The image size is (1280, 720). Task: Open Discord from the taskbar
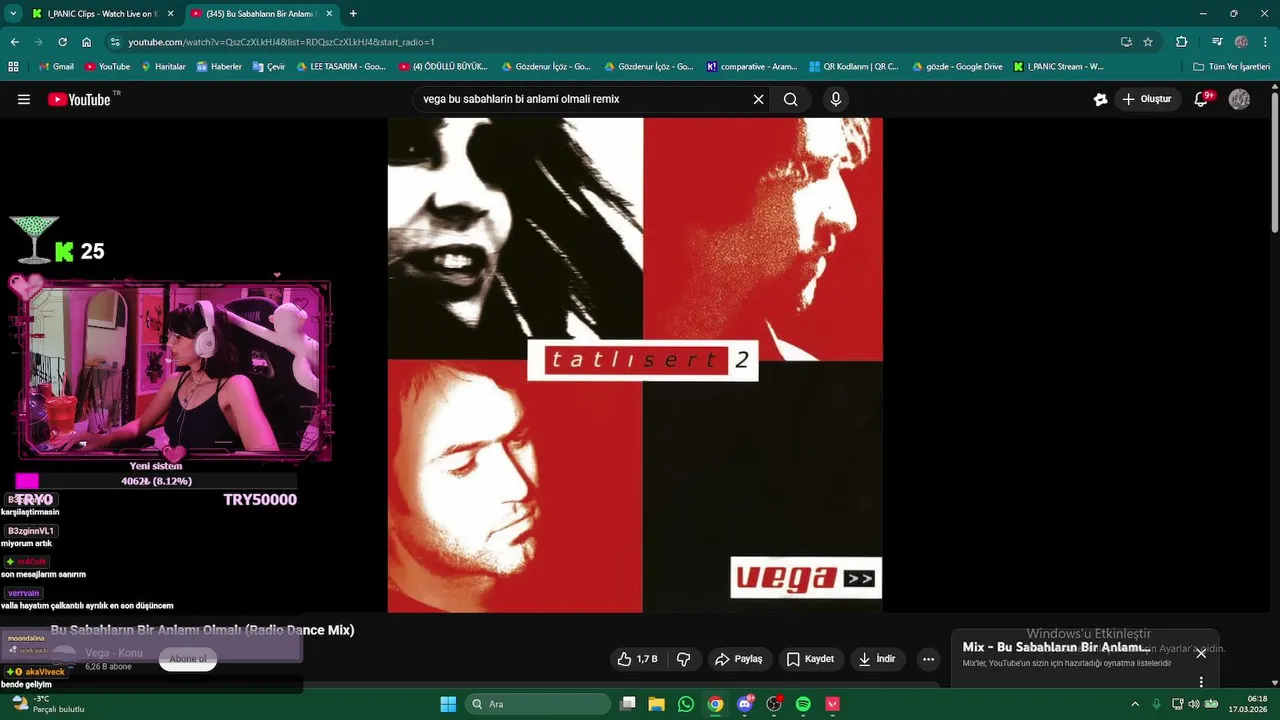[x=744, y=704]
